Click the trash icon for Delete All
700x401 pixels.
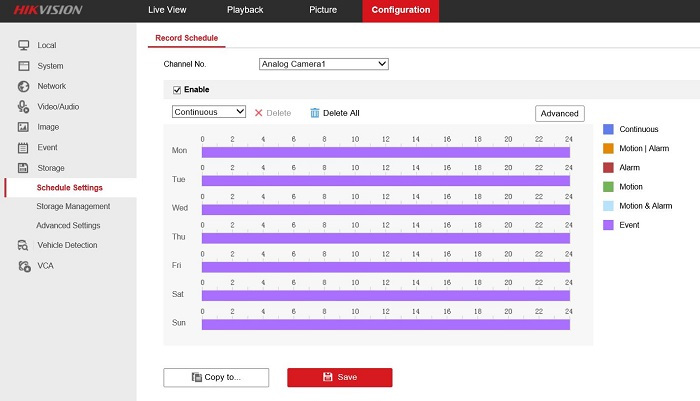pos(315,113)
